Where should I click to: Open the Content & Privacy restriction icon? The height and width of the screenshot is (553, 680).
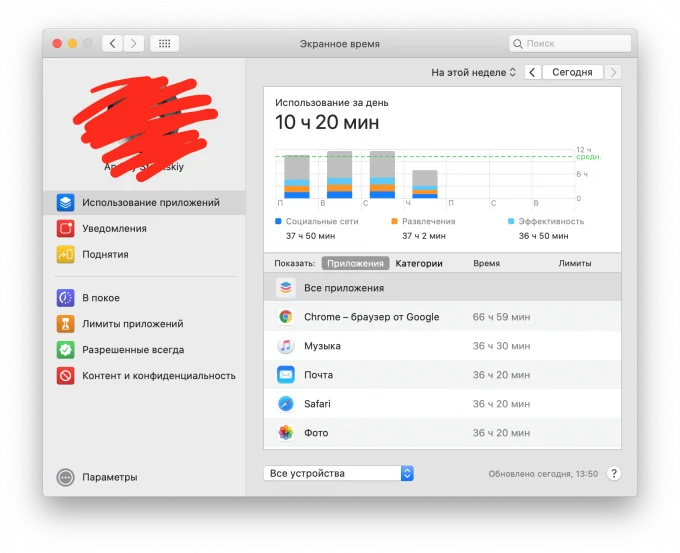pos(65,376)
